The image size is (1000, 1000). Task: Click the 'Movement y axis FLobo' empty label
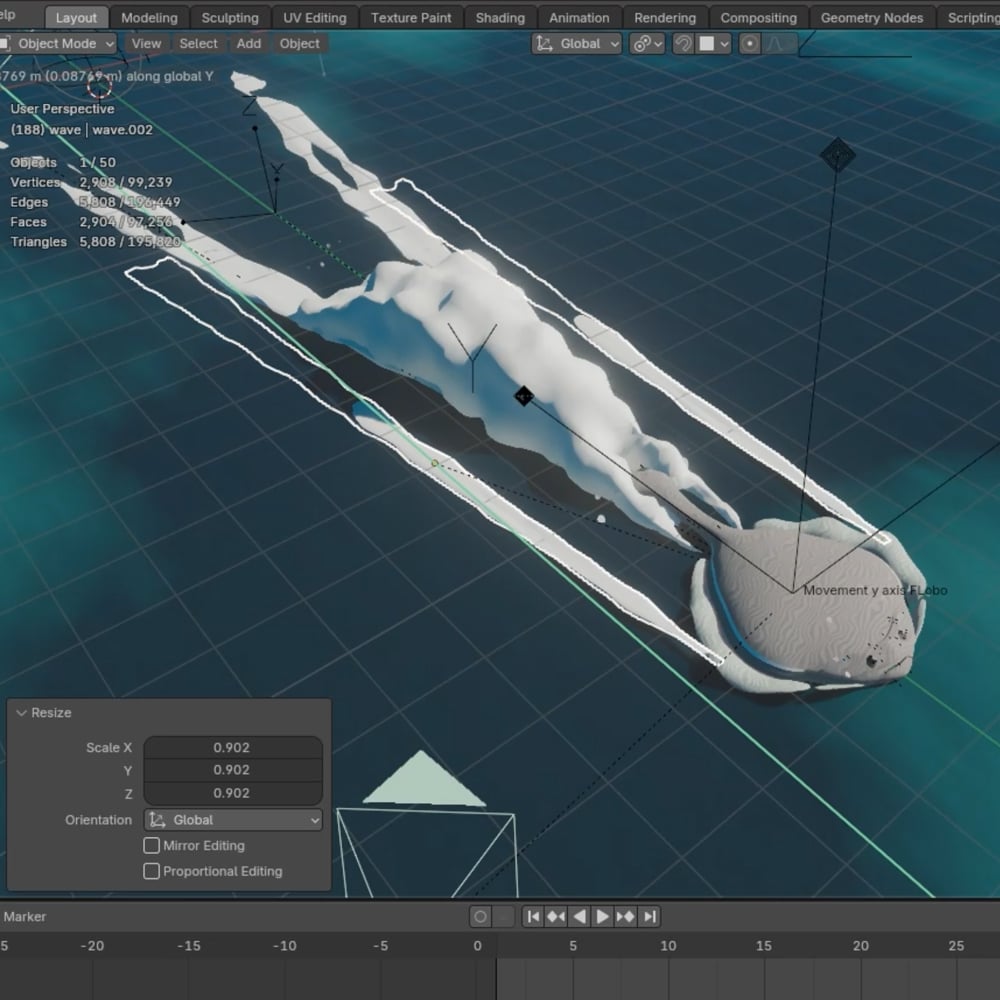875,591
